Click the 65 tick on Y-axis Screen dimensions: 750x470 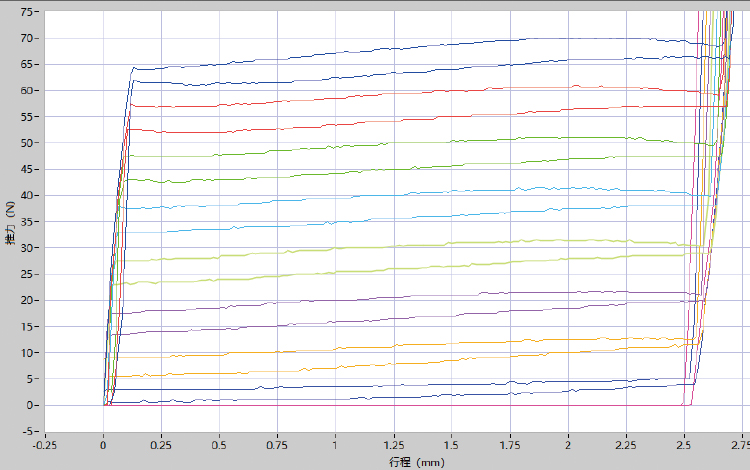click(26, 64)
